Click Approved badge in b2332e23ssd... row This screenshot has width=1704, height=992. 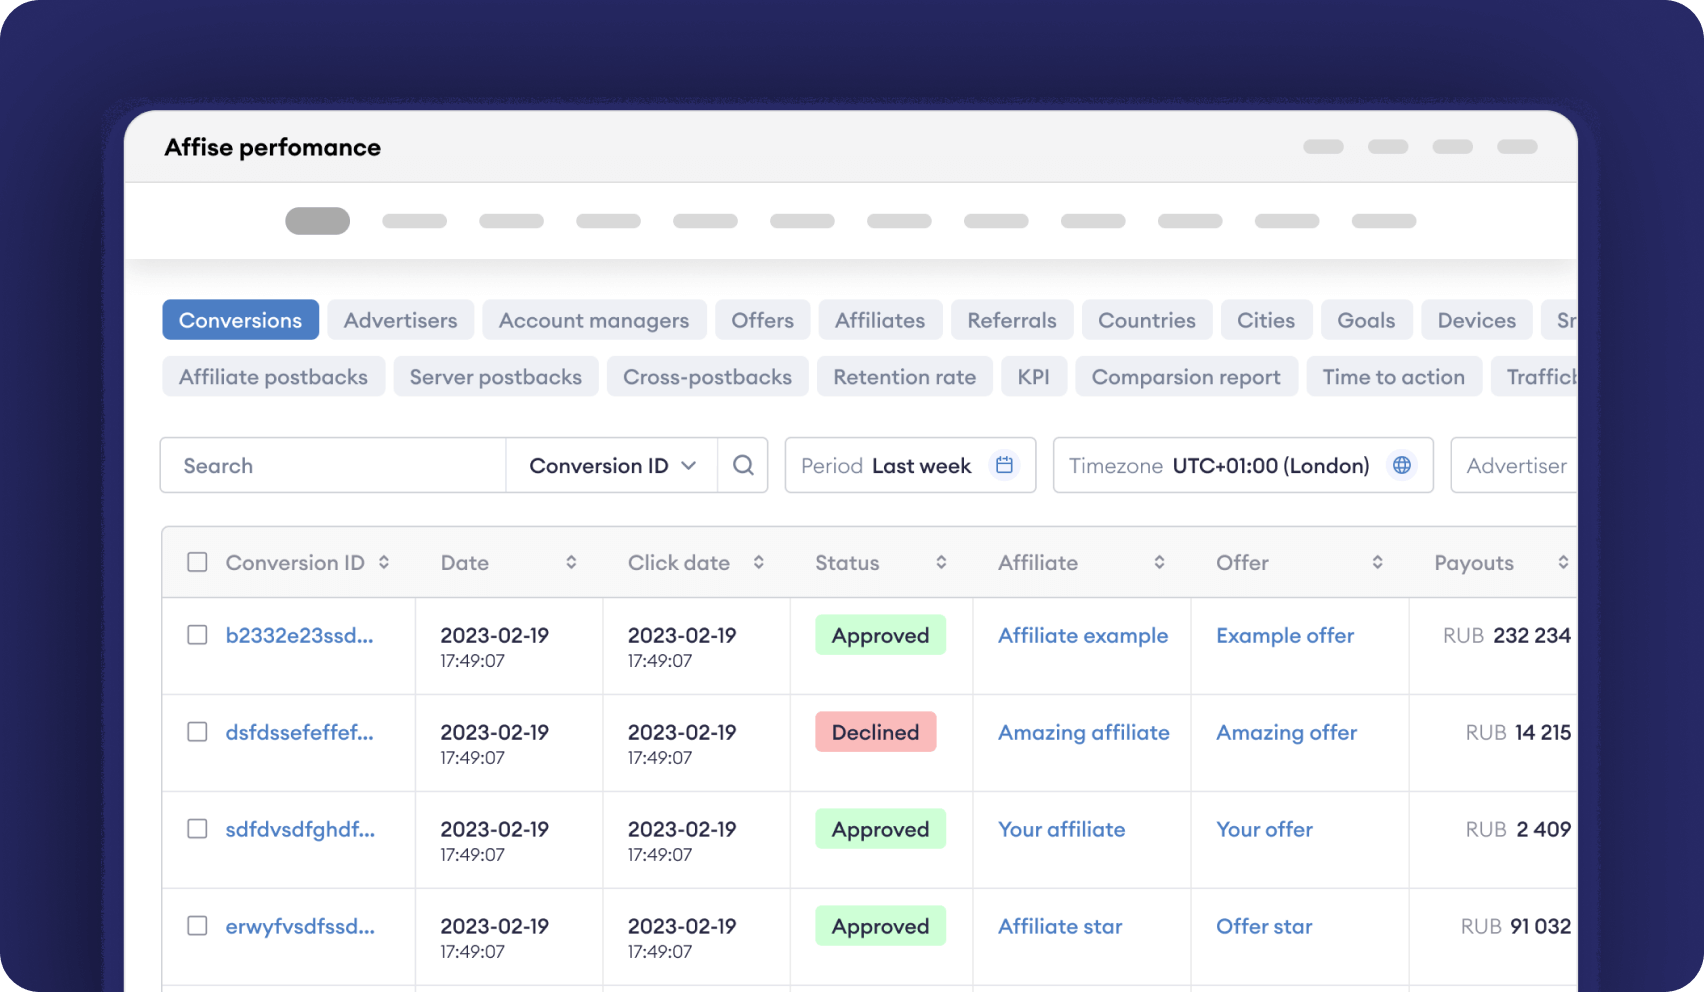pyautogui.click(x=880, y=635)
